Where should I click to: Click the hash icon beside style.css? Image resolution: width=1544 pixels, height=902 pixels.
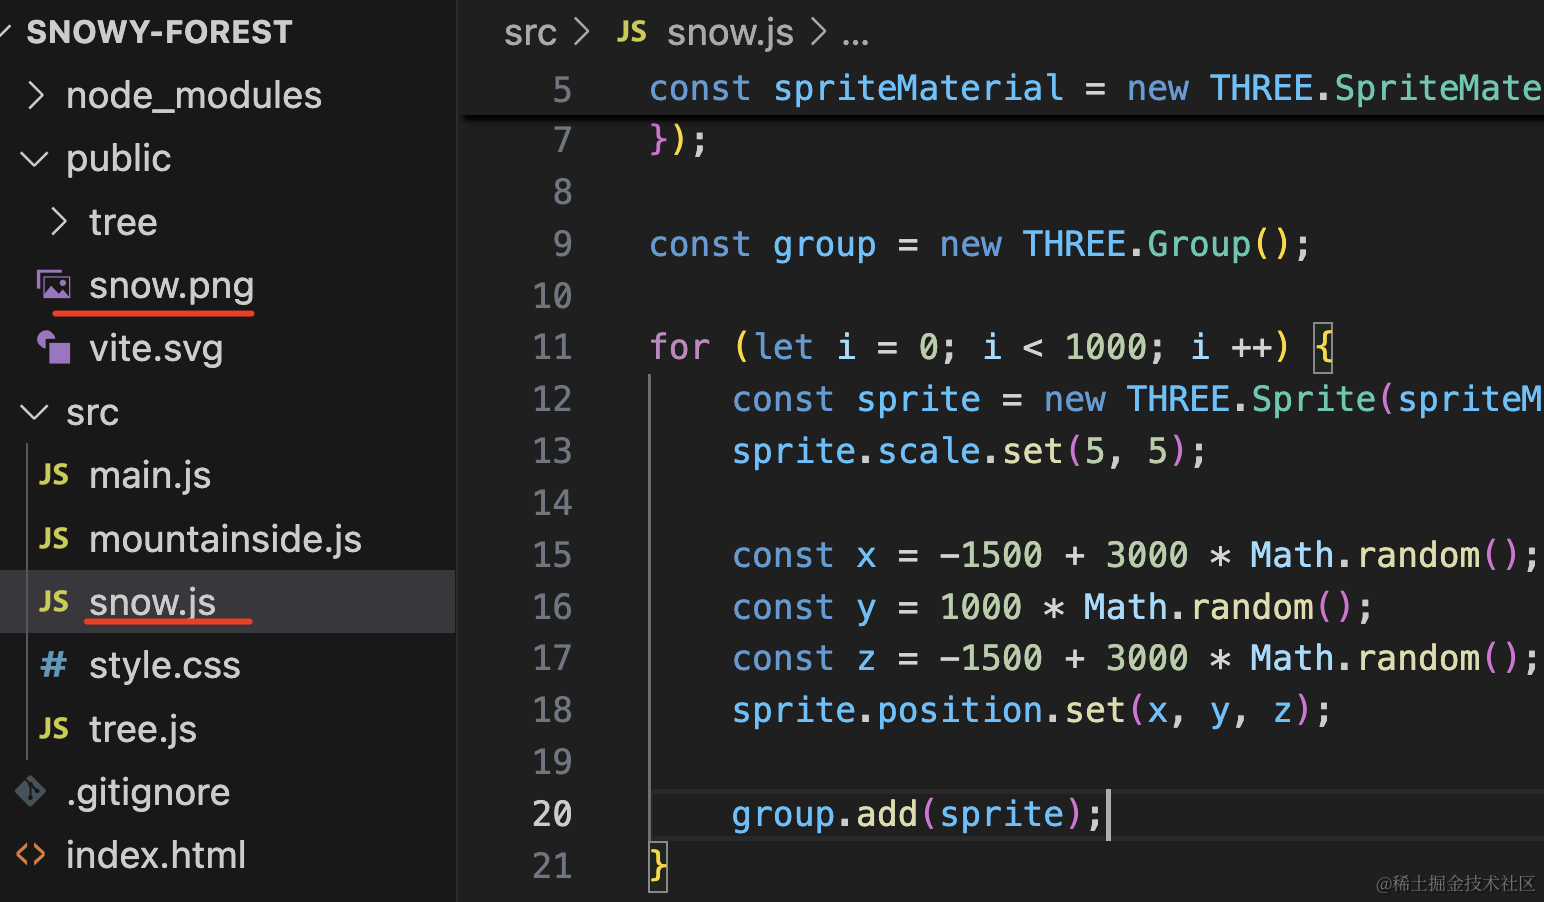[x=54, y=665]
